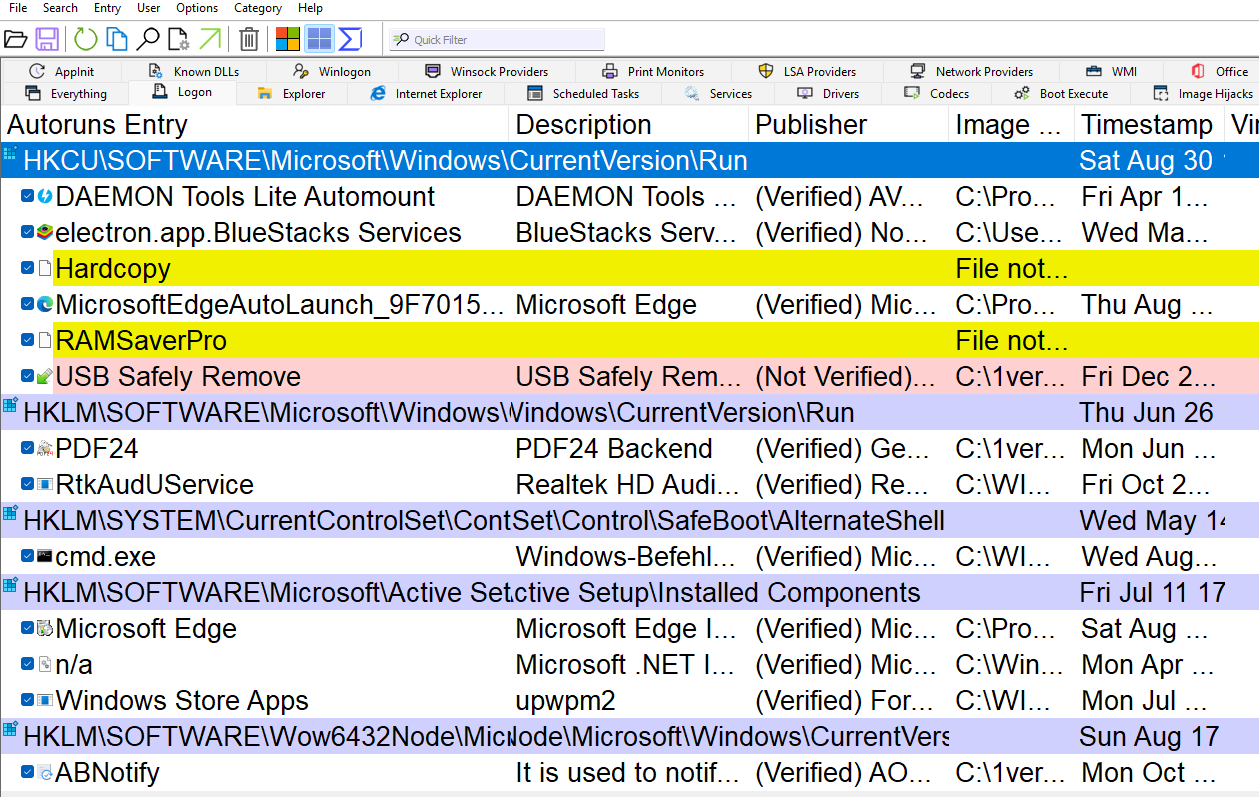The width and height of the screenshot is (1259, 797).
Task: Open Find using the magnifier toolbar icon
Action: point(148,39)
